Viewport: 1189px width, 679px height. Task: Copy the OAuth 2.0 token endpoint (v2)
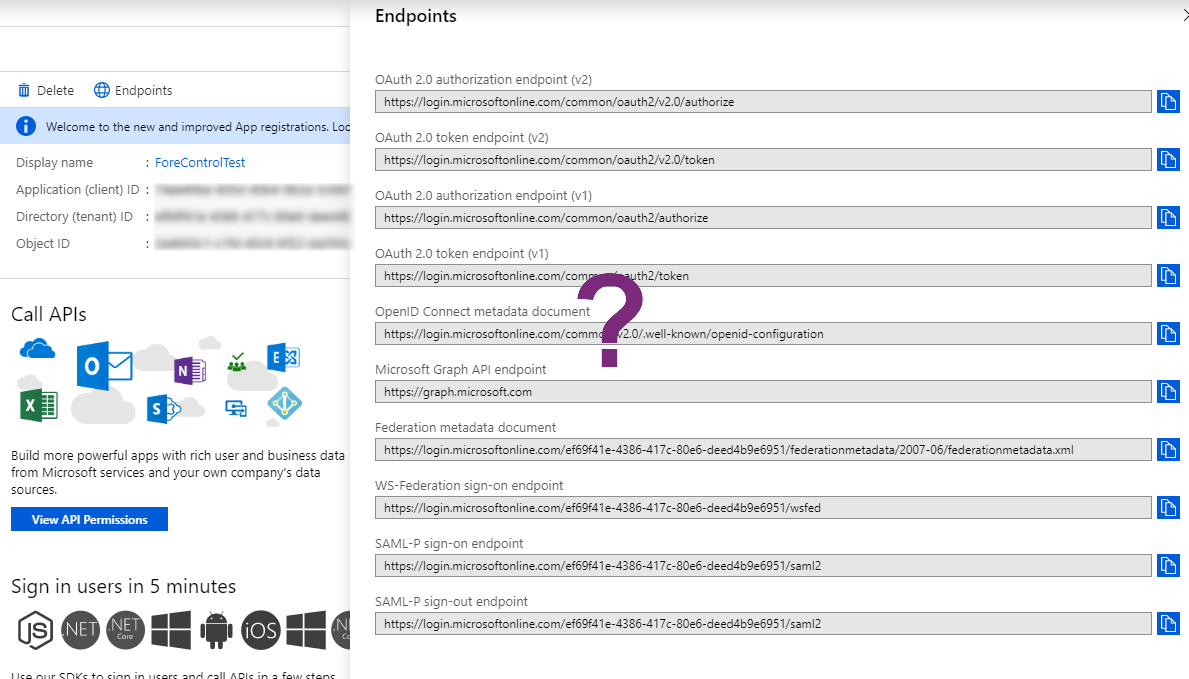coord(1168,159)
